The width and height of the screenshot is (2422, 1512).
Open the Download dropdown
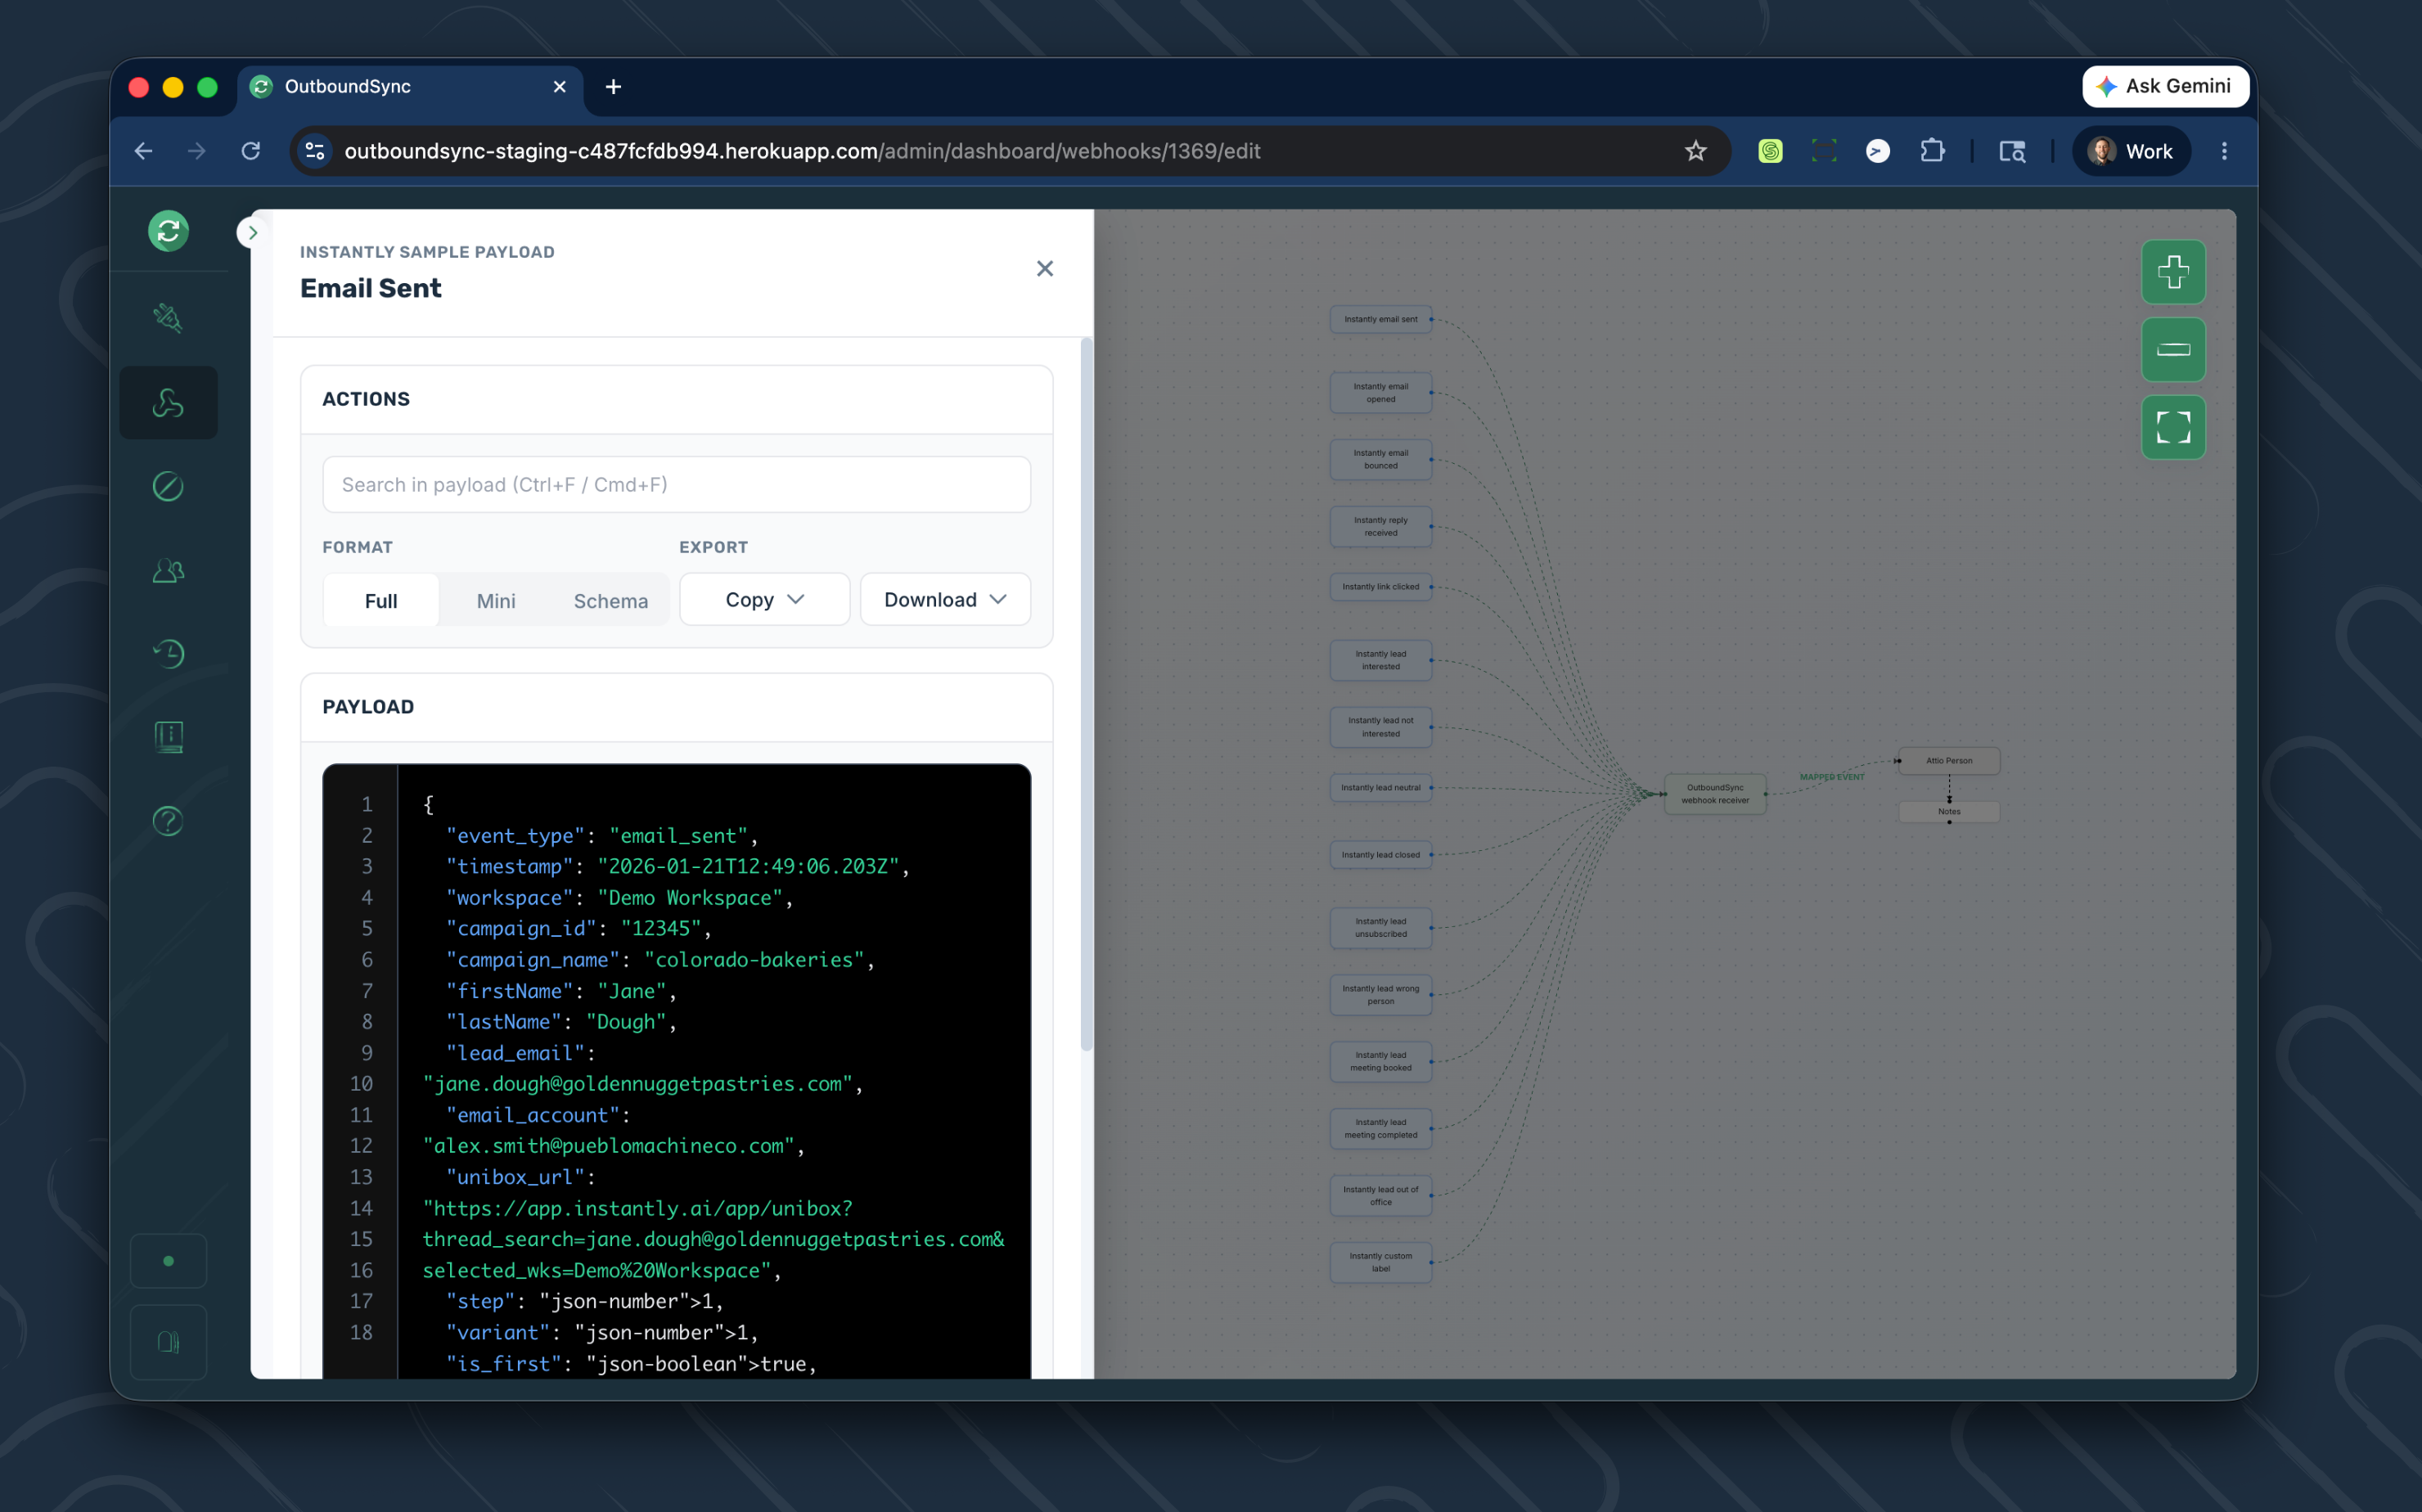[945, 599]
